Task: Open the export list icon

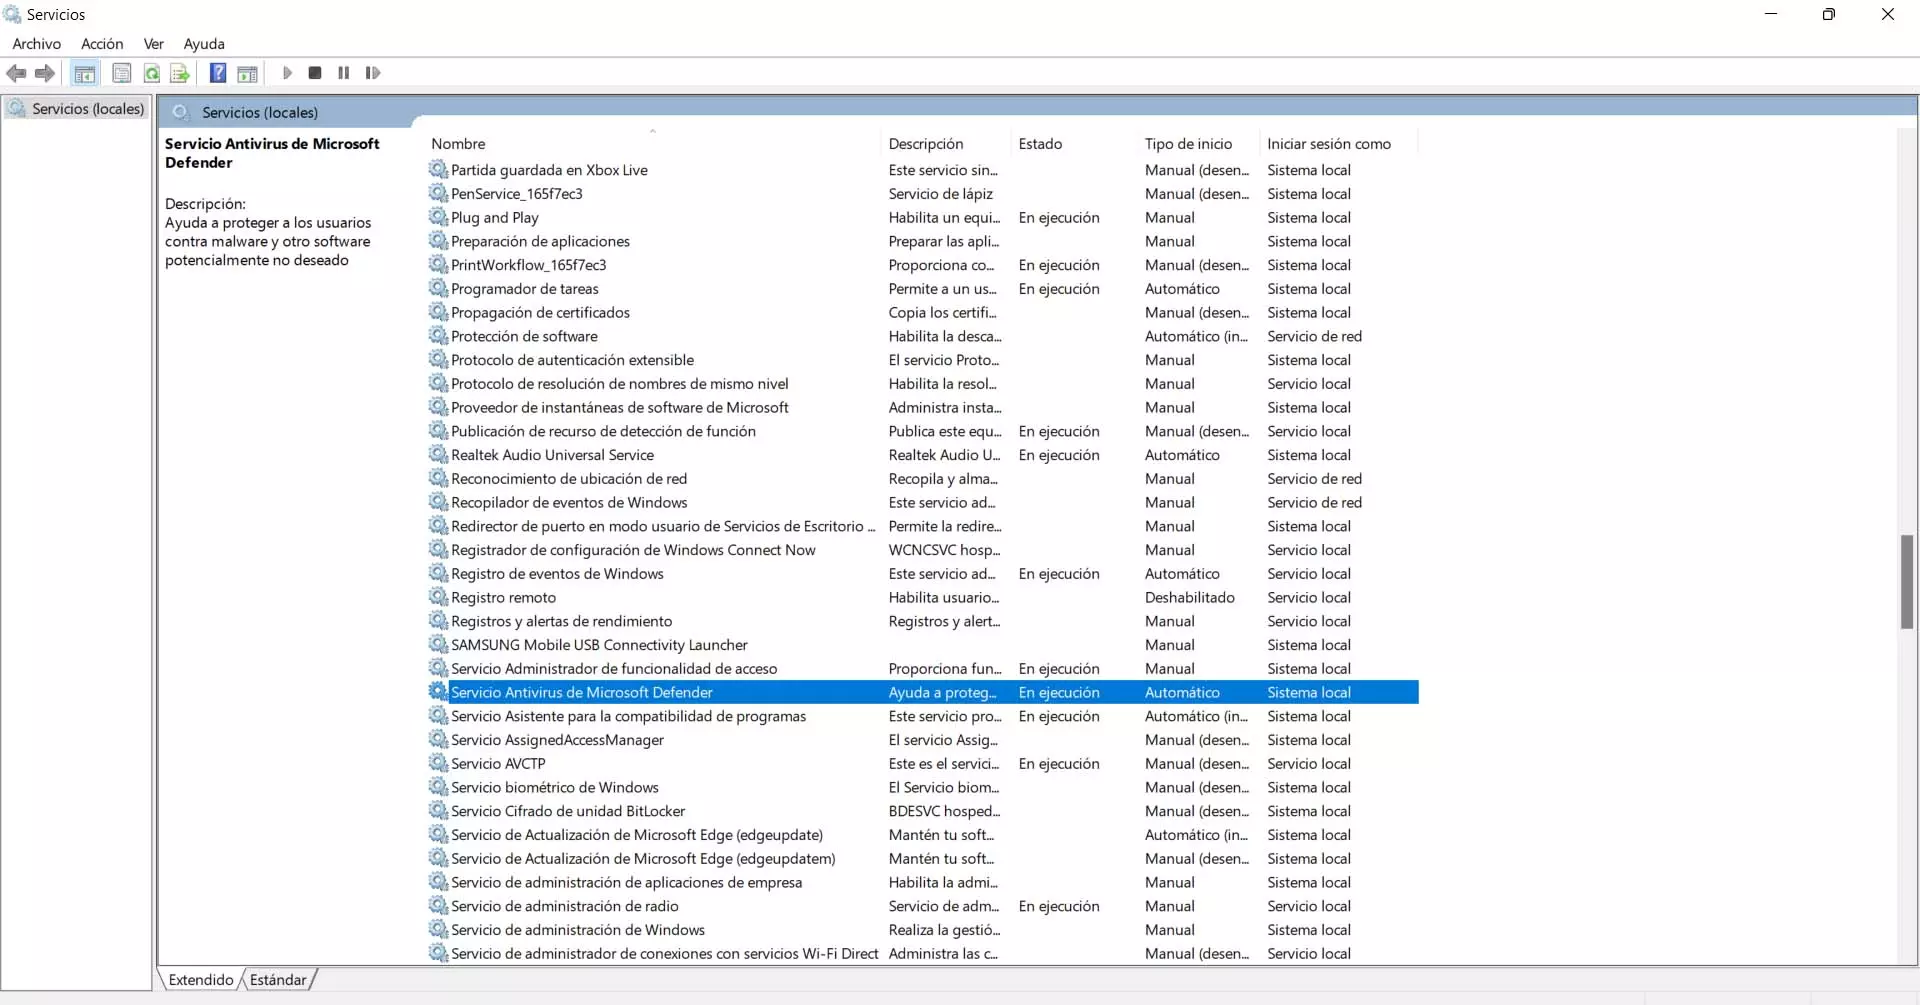Action: (x=180, y=73)
